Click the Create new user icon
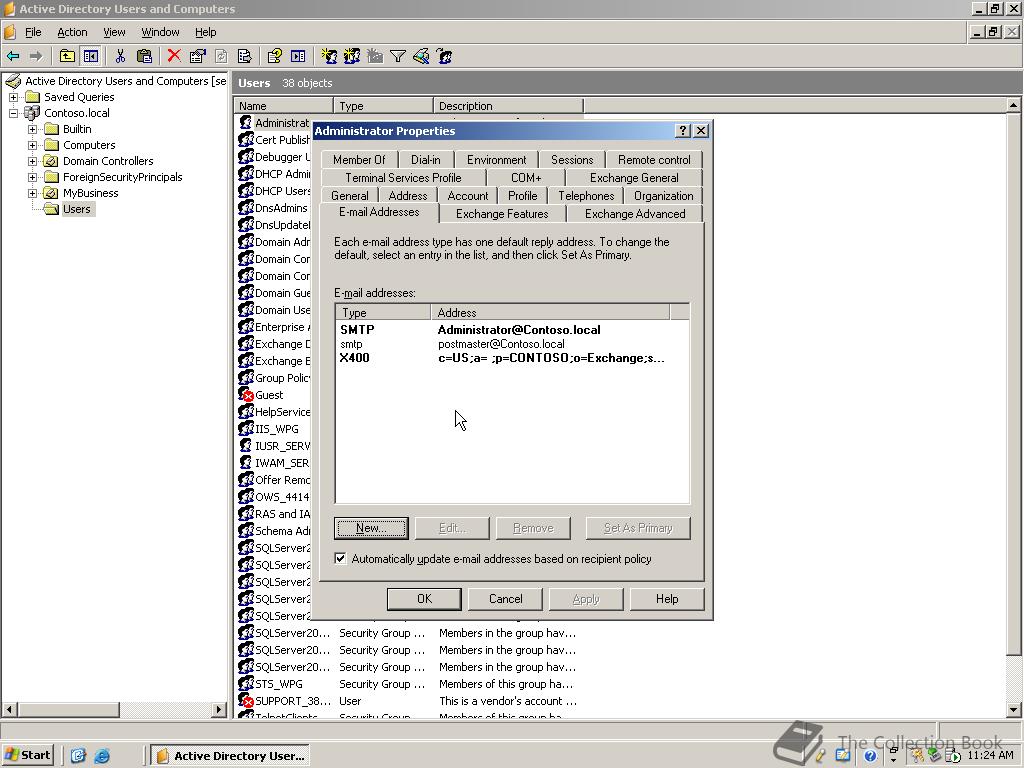The width and height of the screenshot is (1024, 768). 328,56
